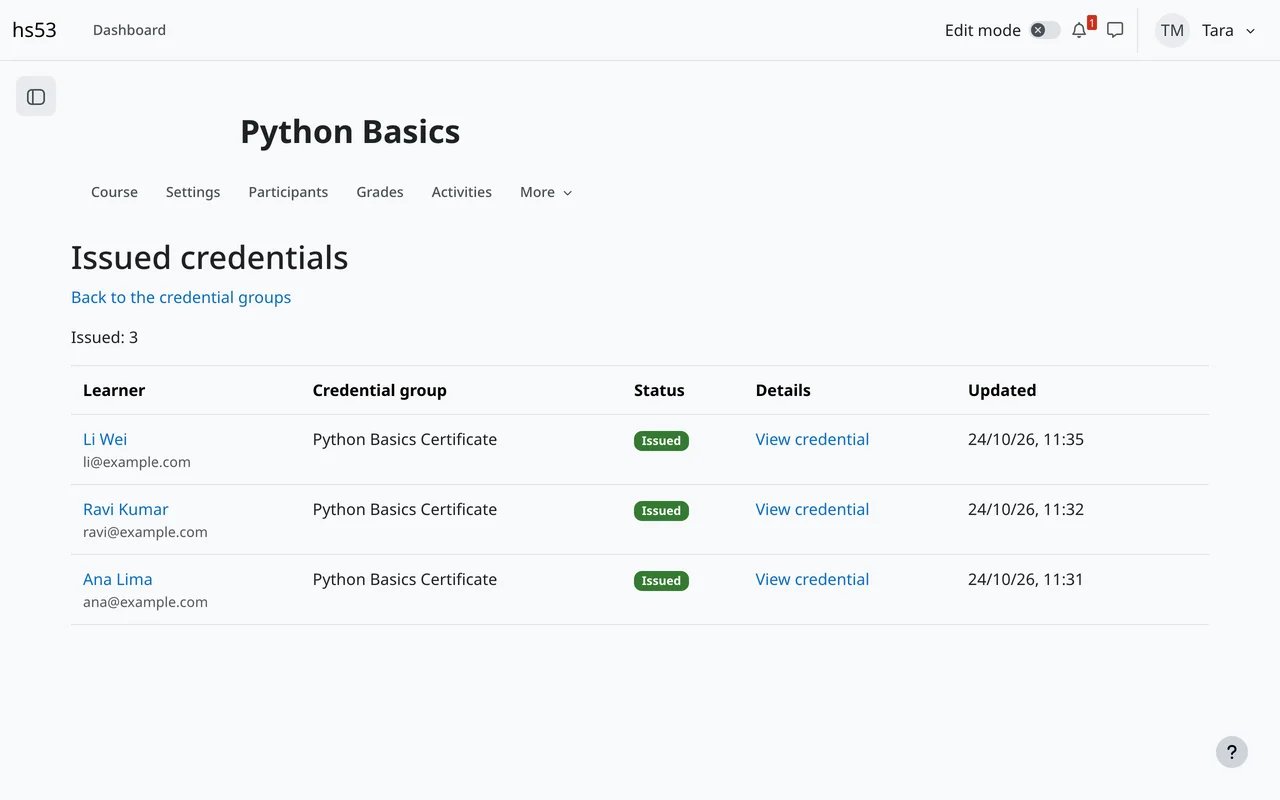Click the email ana@example.com
This screenshot has width=1280, height=800.
(145, 602)
